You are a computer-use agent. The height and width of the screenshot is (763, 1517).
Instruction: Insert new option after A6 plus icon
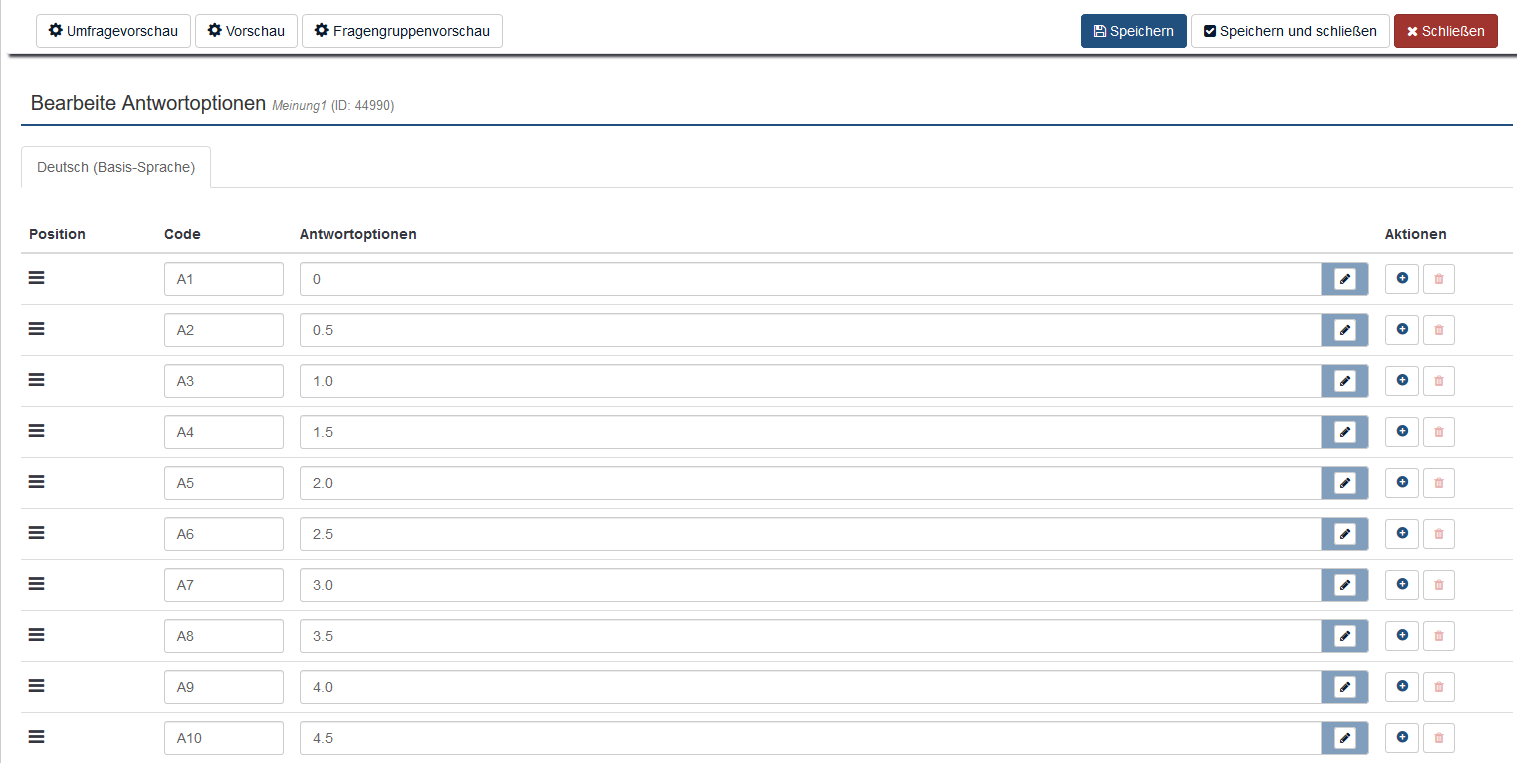pos(1401,533)
